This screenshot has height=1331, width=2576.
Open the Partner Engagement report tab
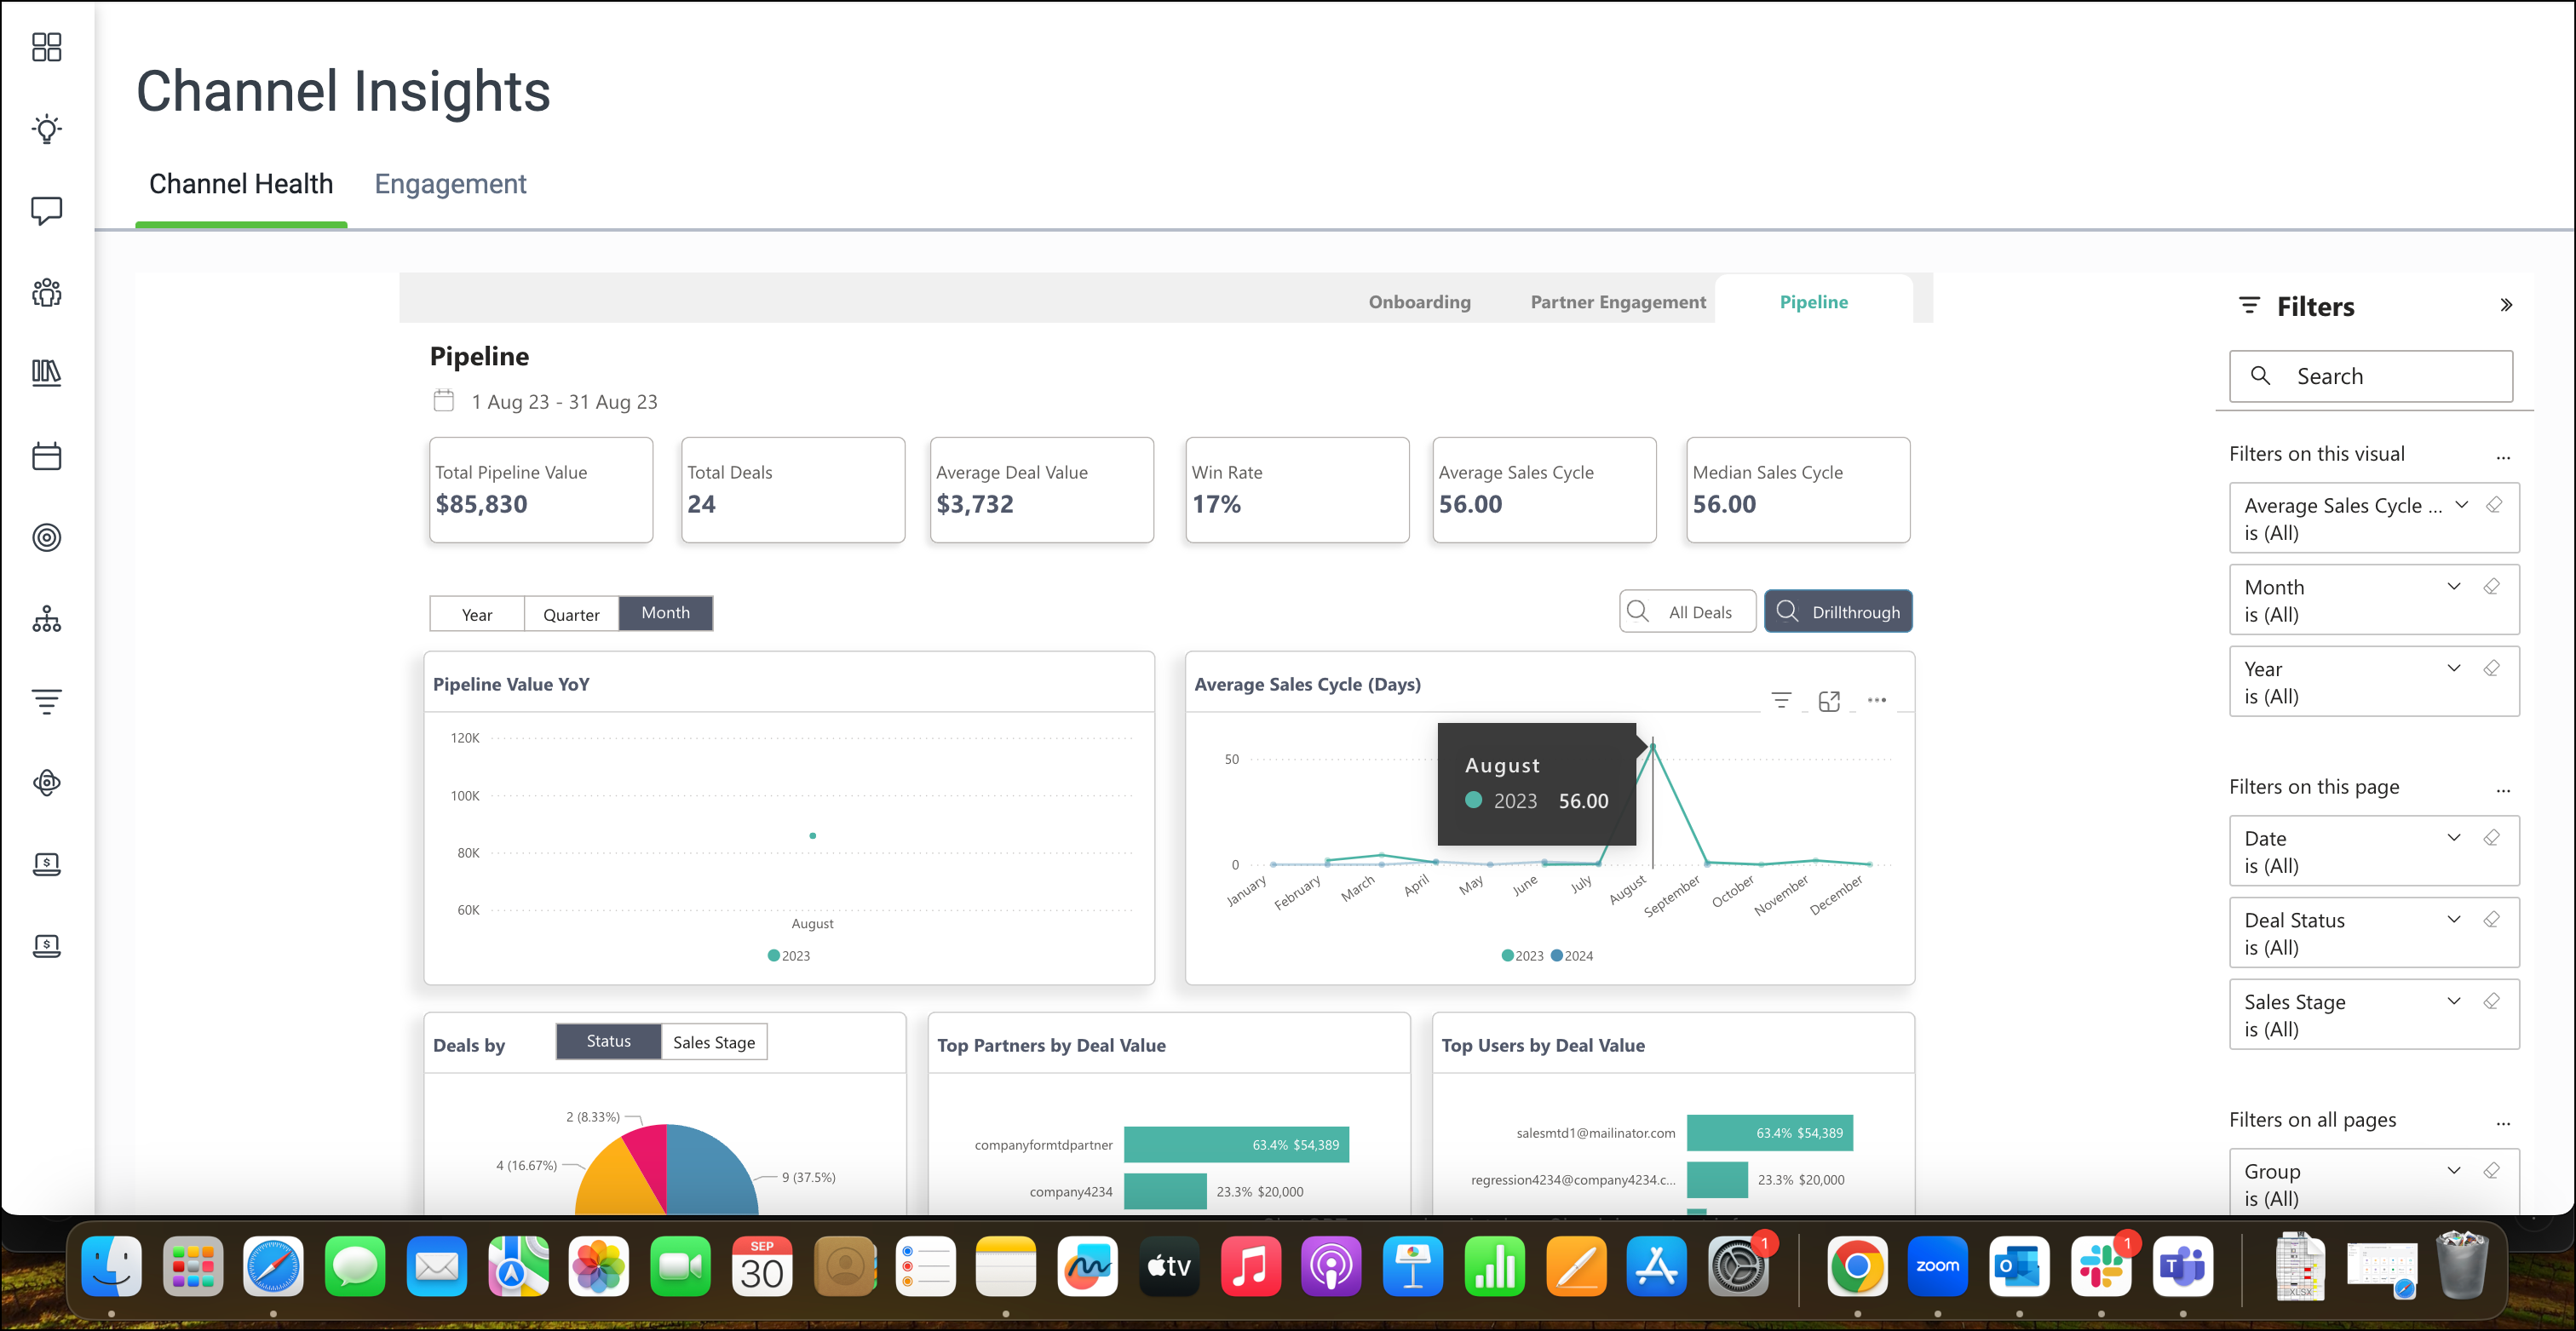click(x=1617, y=302)
